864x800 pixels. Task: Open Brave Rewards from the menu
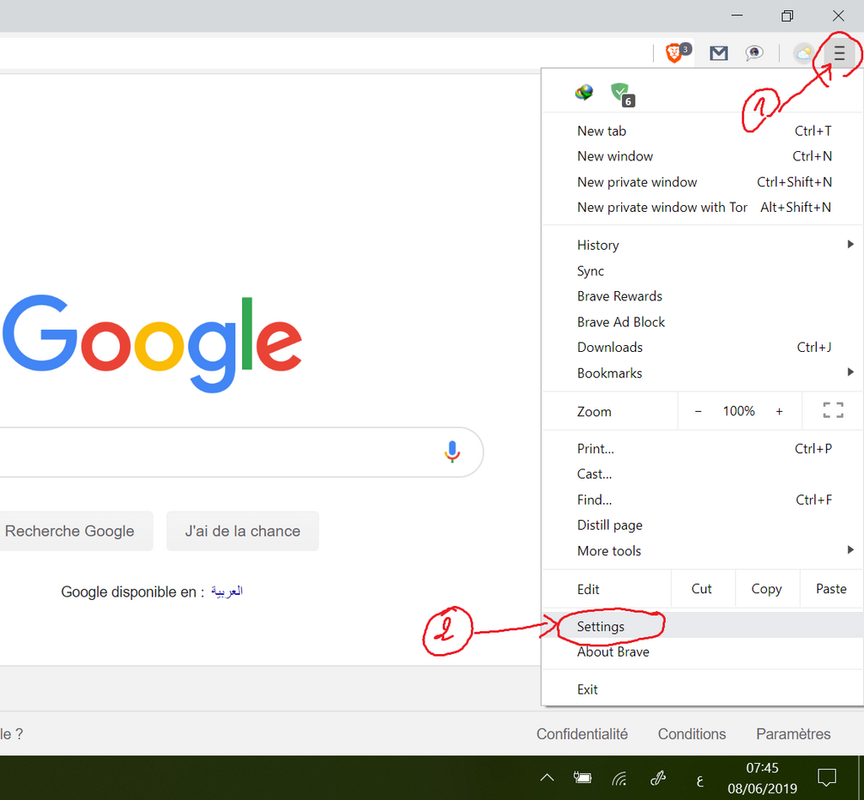click(703, 296)
